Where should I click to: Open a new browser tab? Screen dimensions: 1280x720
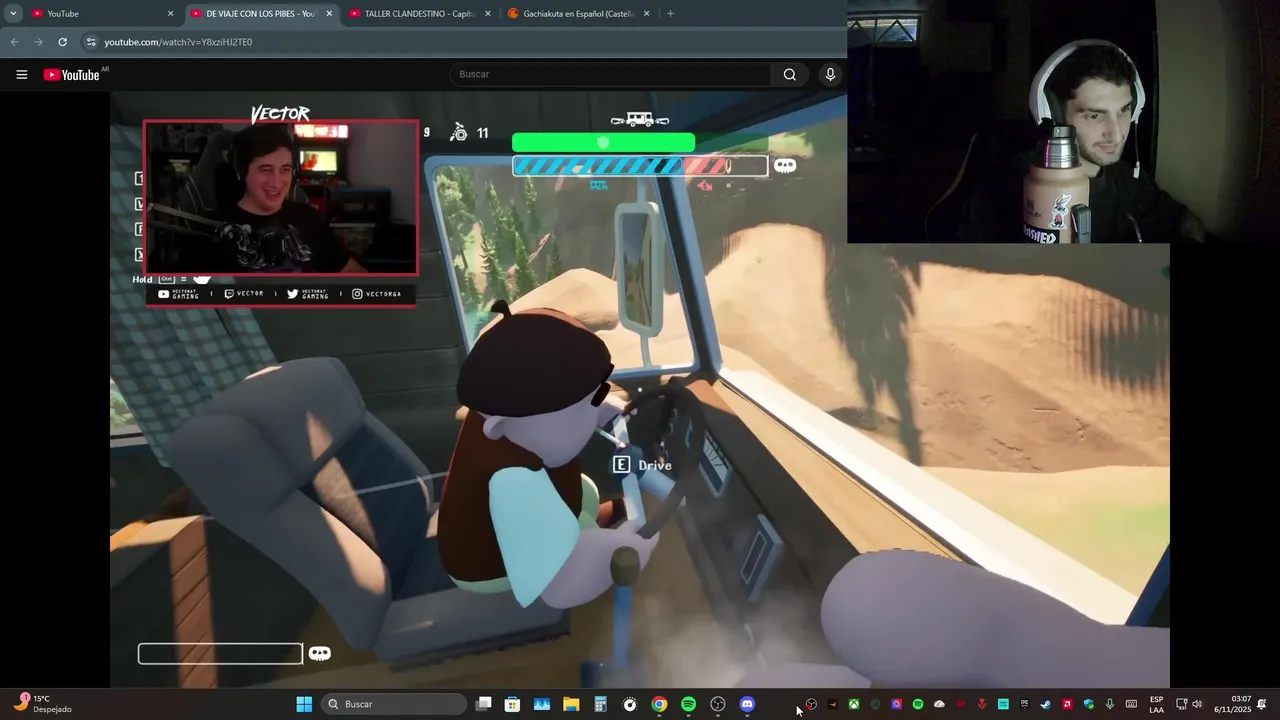pyautogui.click(x=670, y=14)
